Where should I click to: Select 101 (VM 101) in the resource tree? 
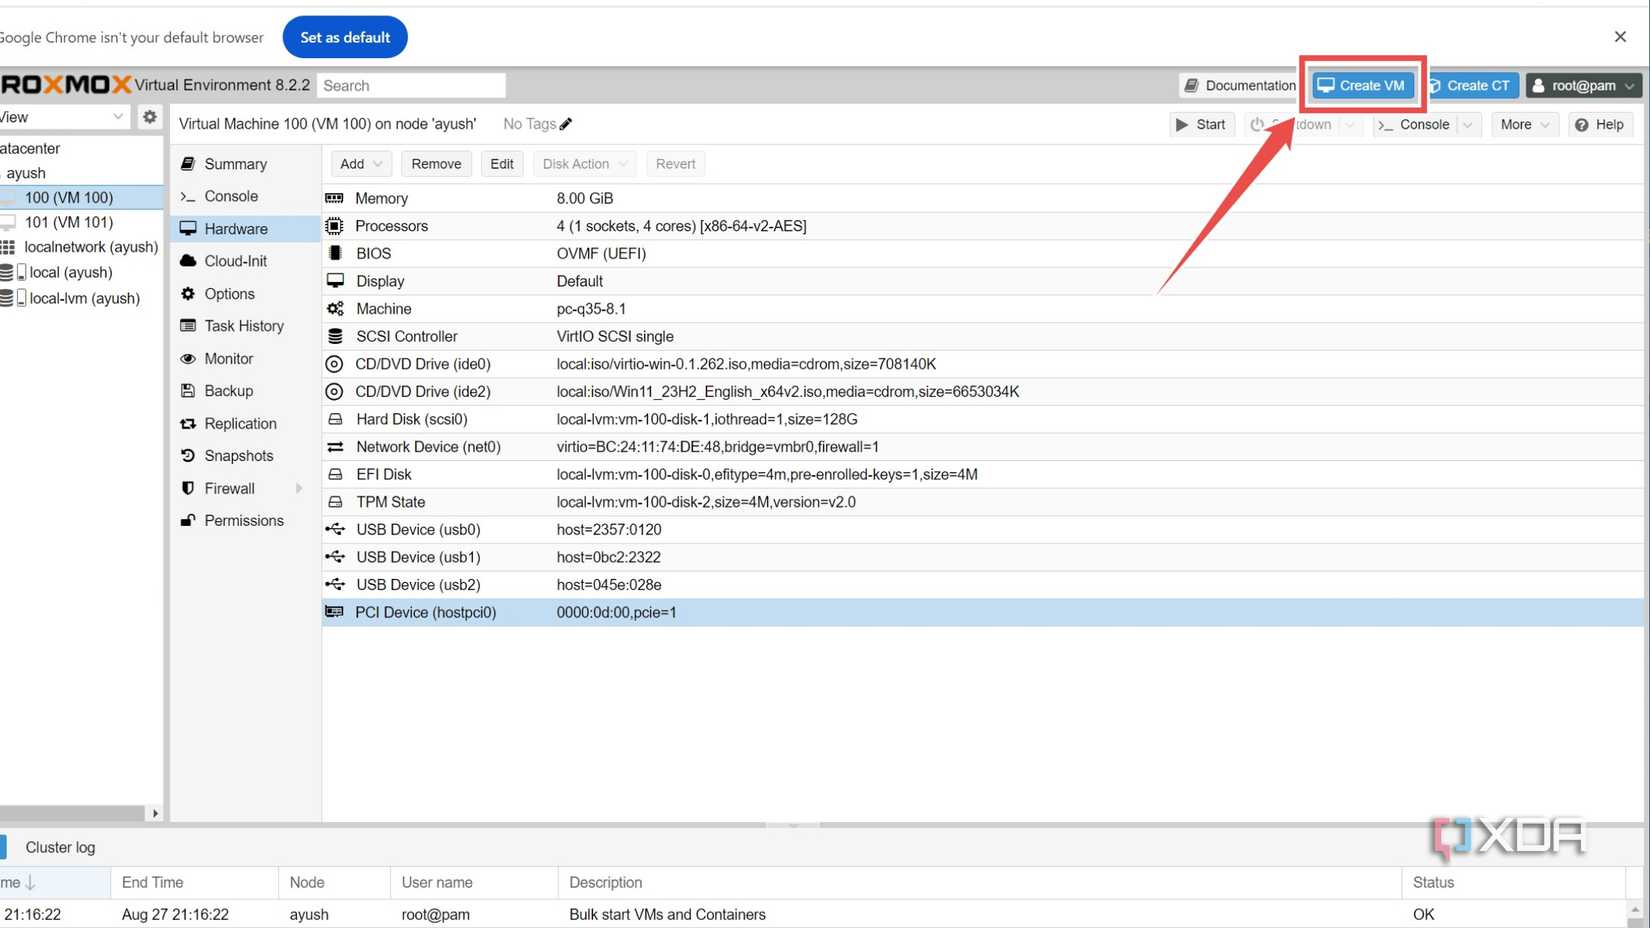[x=70, y=222]
